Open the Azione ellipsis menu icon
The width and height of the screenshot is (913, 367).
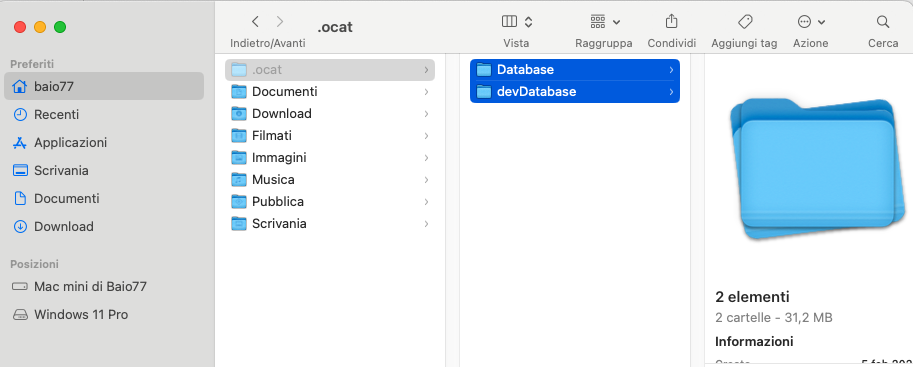pos(804,22)
